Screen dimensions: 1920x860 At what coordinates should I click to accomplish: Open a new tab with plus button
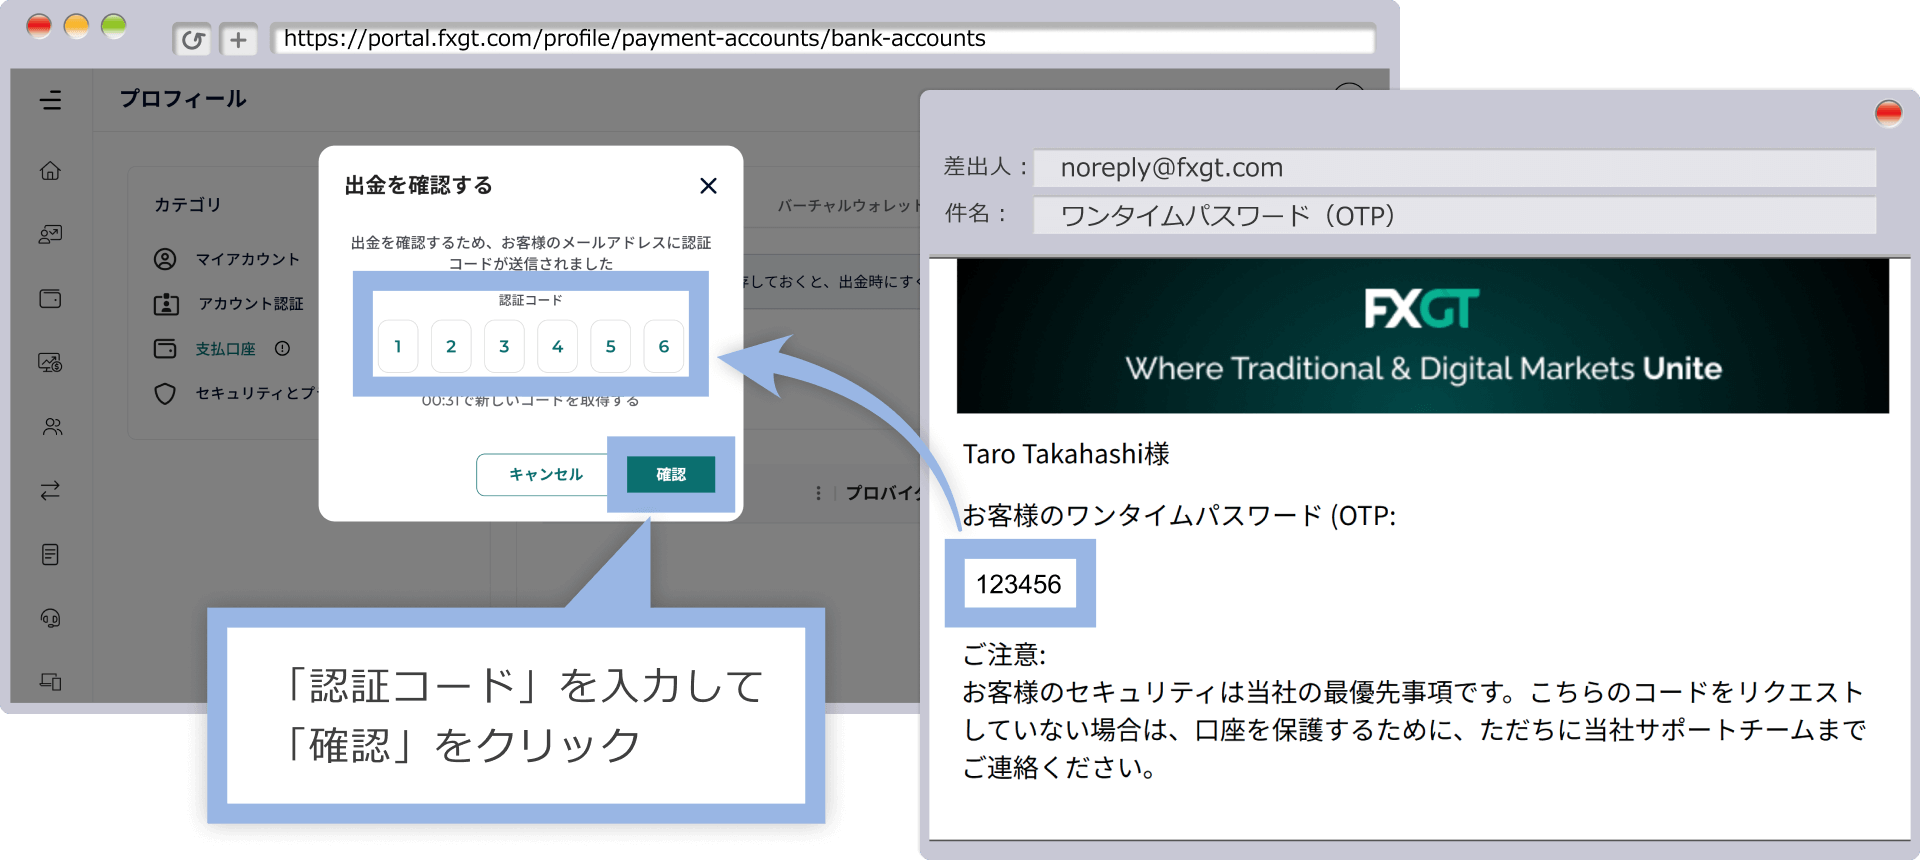pos(238,39)
